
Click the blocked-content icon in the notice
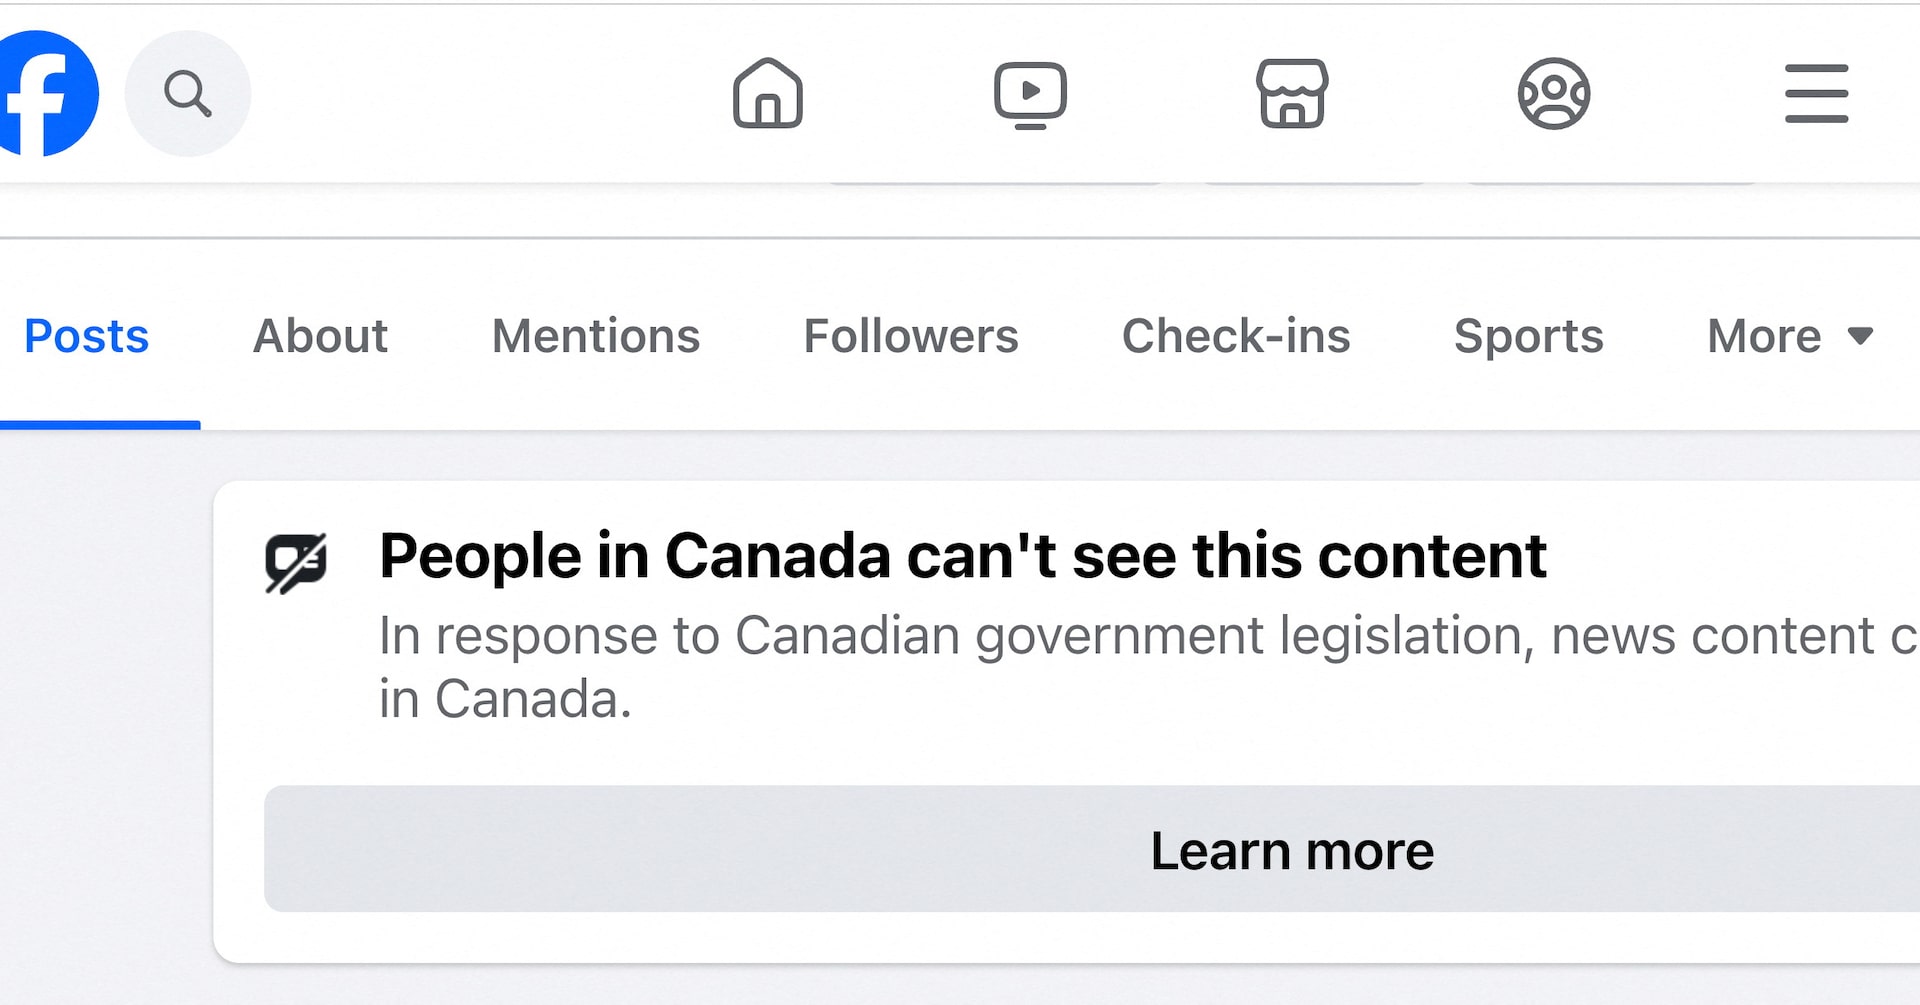pos(296,562)
